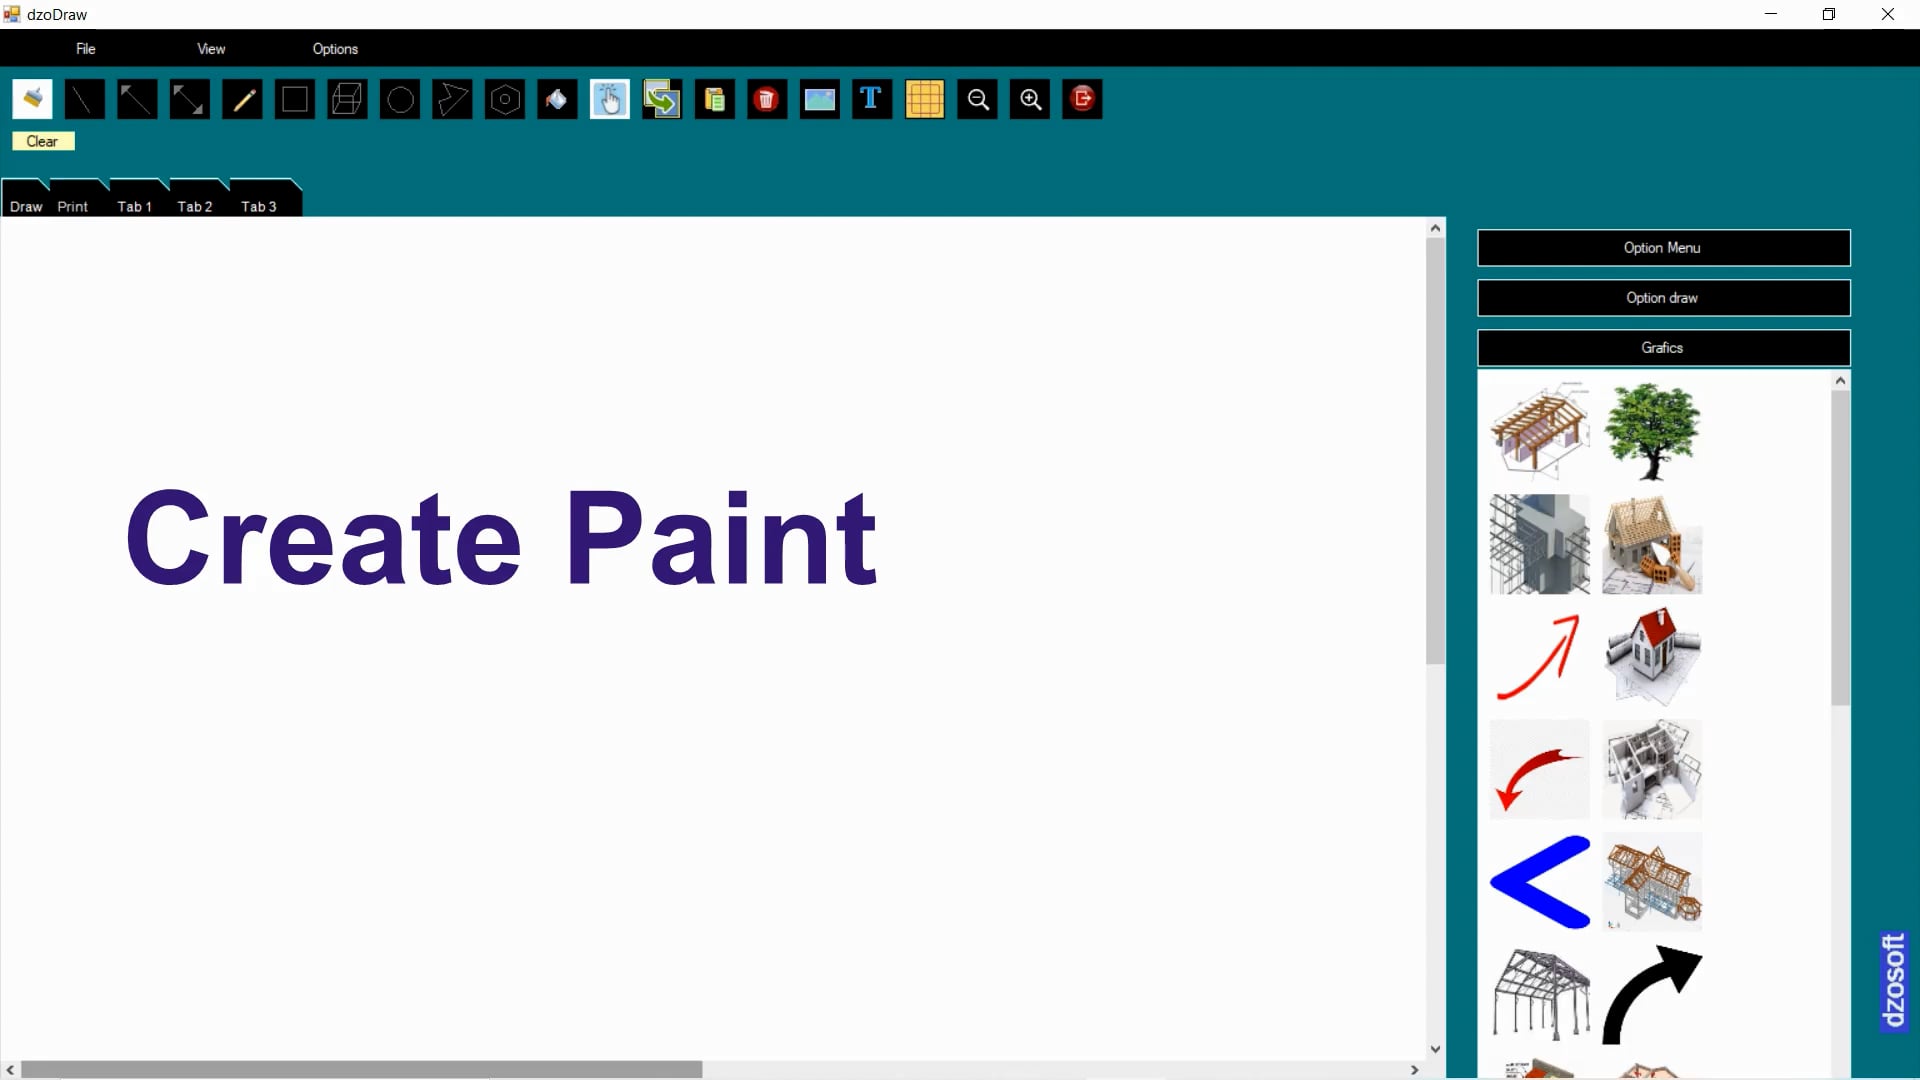Open the Options menu

click(x=334, y=48)
